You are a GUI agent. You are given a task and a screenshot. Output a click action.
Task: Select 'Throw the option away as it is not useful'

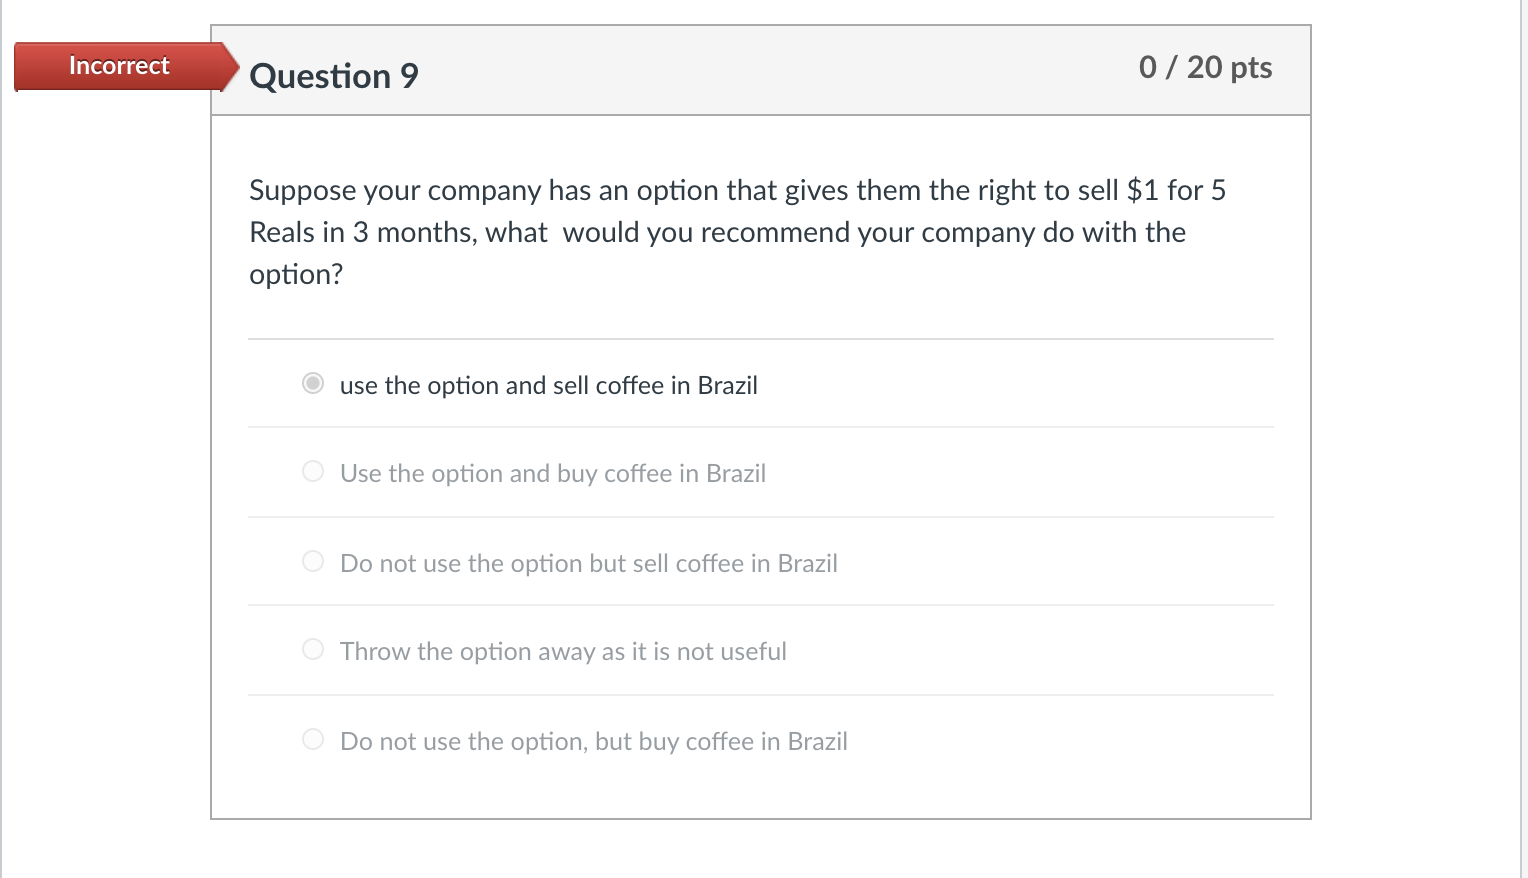562,651
